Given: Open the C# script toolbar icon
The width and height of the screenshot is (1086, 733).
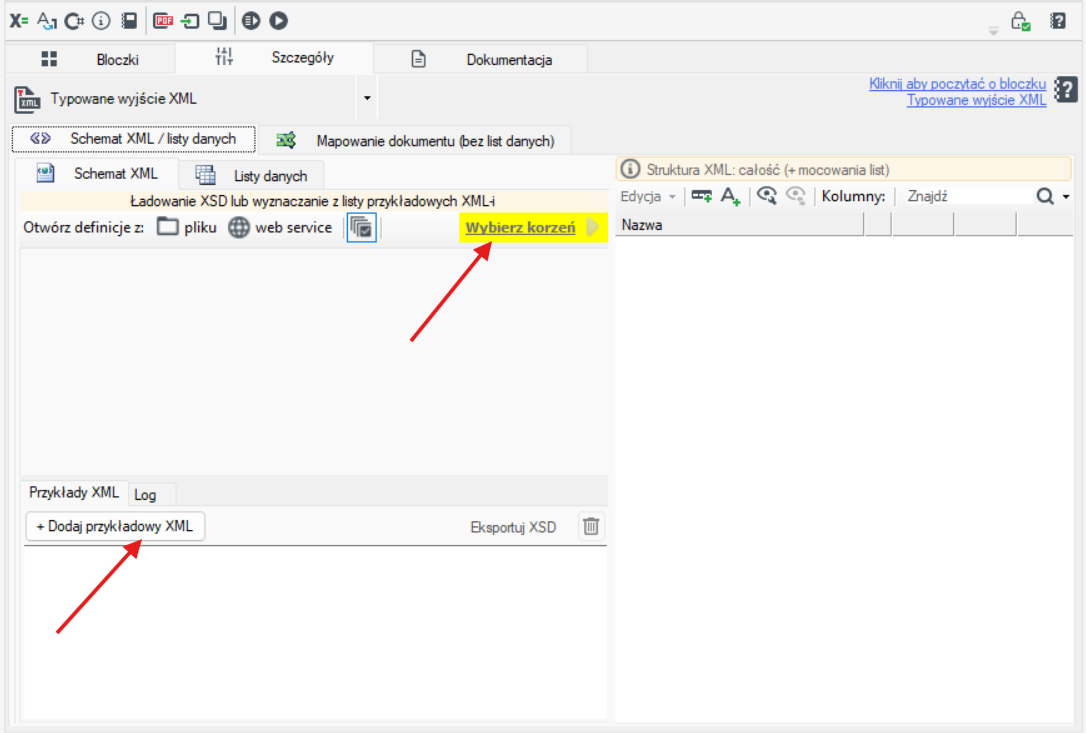Looking at the screenshot, I should point(74,21).
